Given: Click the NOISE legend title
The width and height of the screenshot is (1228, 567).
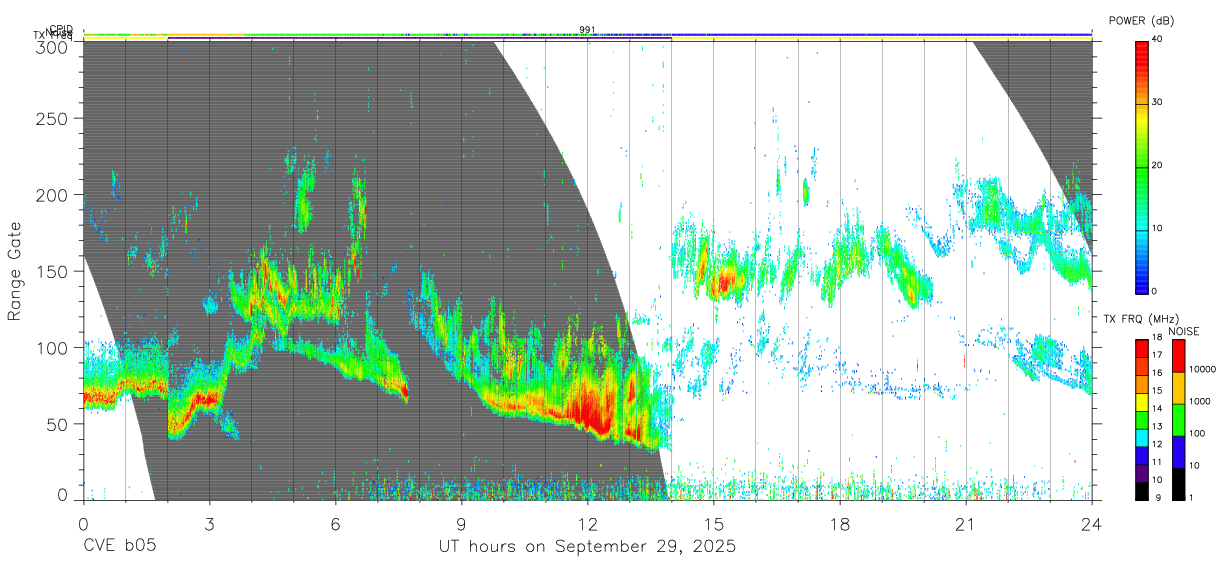Looking at the screenshot, I should click(1183, 331).
